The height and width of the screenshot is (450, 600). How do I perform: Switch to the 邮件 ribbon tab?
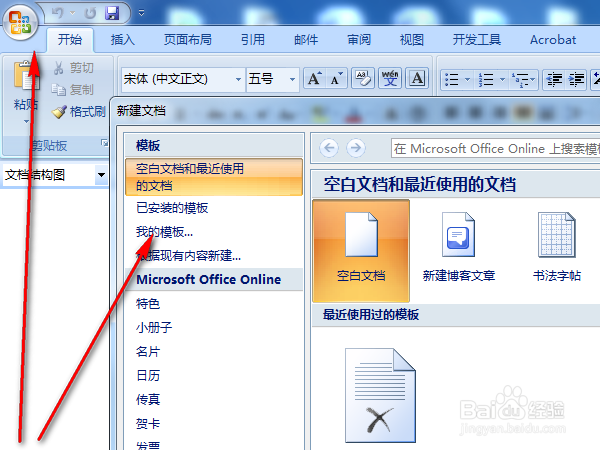point(306,39)
